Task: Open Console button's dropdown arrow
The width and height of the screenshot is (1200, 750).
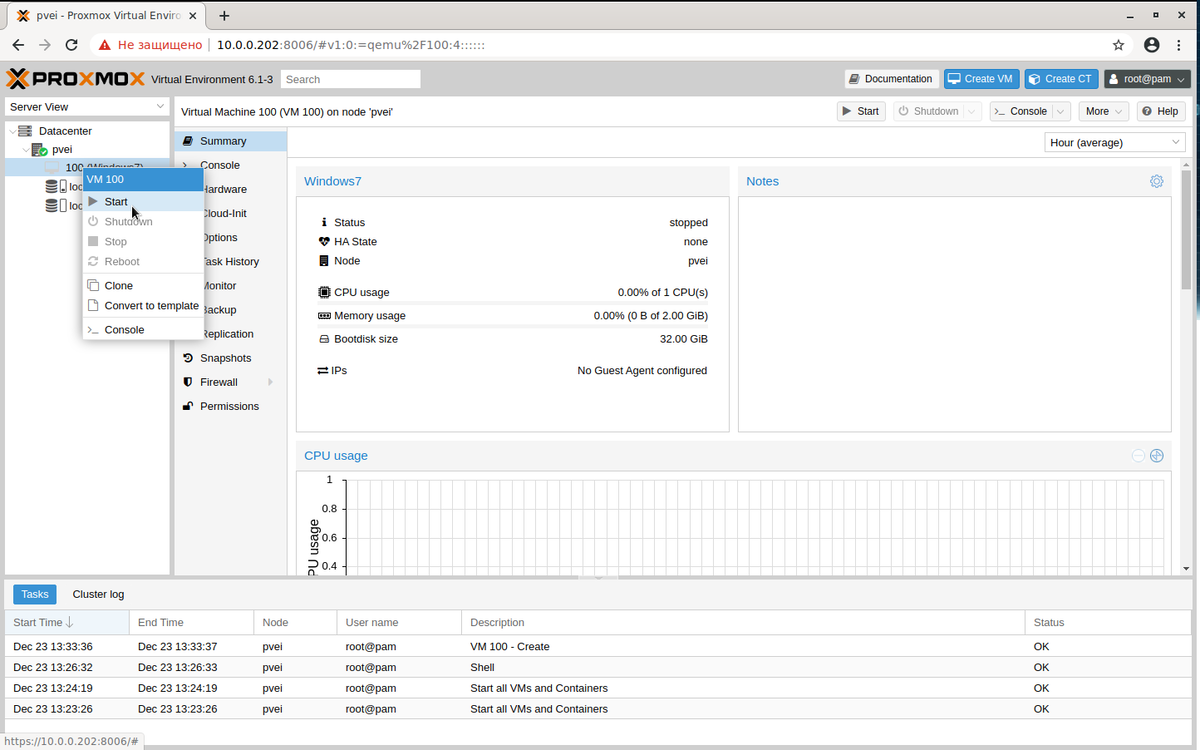Action: [1061, 111]
